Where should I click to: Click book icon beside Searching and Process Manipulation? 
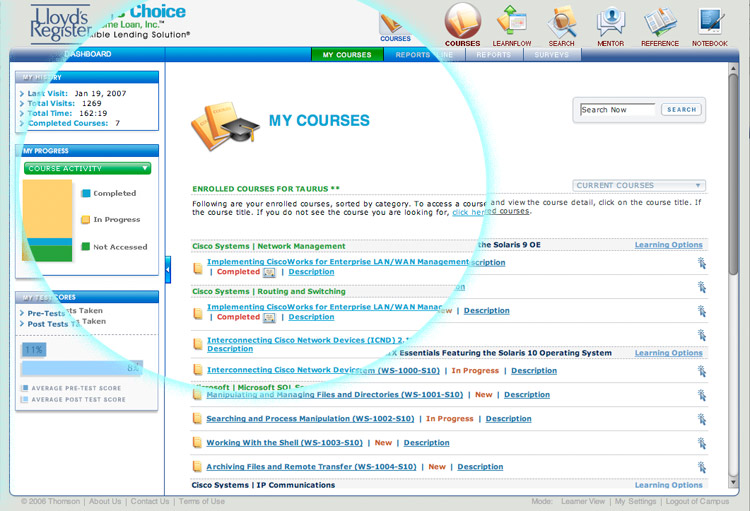pos(197,419)
